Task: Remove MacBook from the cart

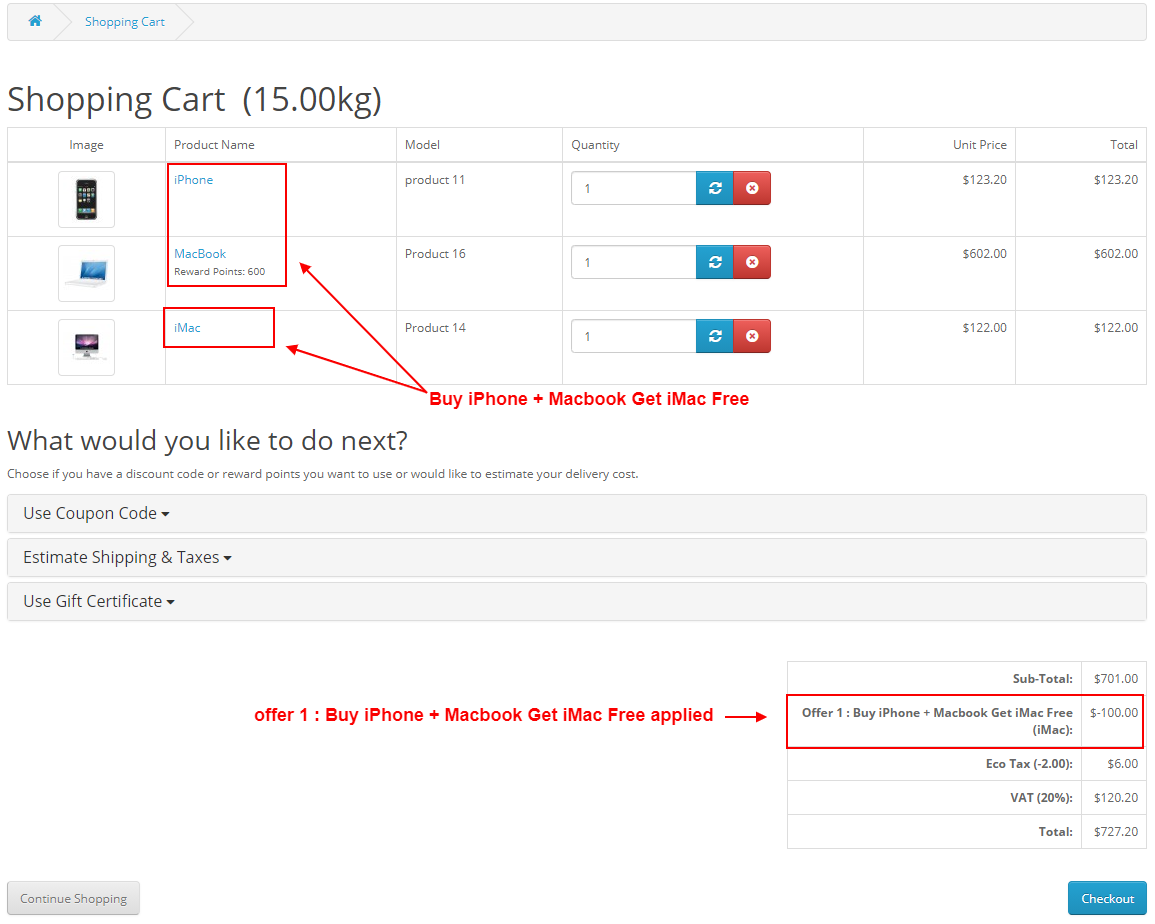Action: coord(752,262)
